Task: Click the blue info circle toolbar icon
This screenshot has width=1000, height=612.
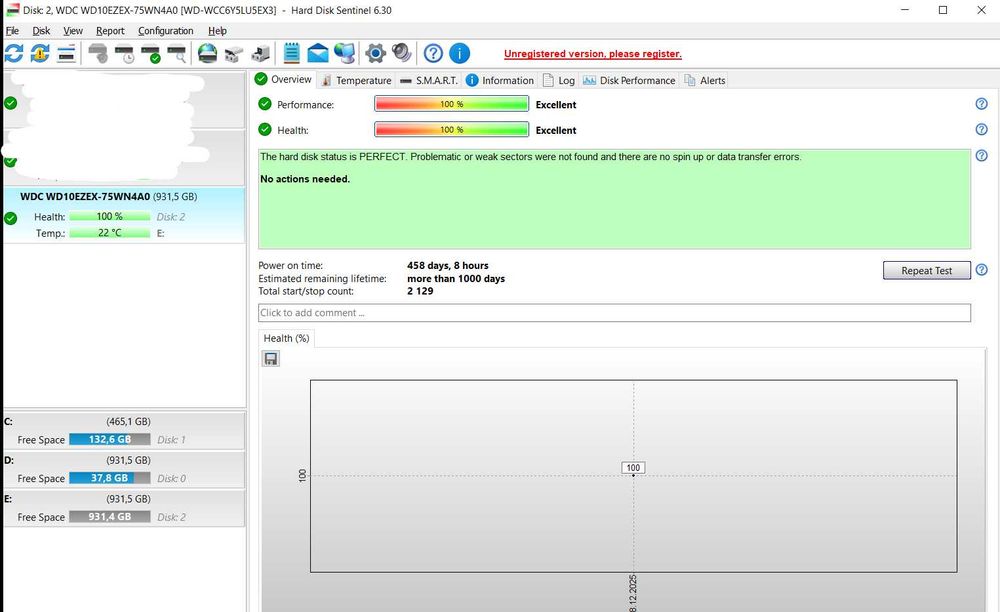Action: [459, 54]
